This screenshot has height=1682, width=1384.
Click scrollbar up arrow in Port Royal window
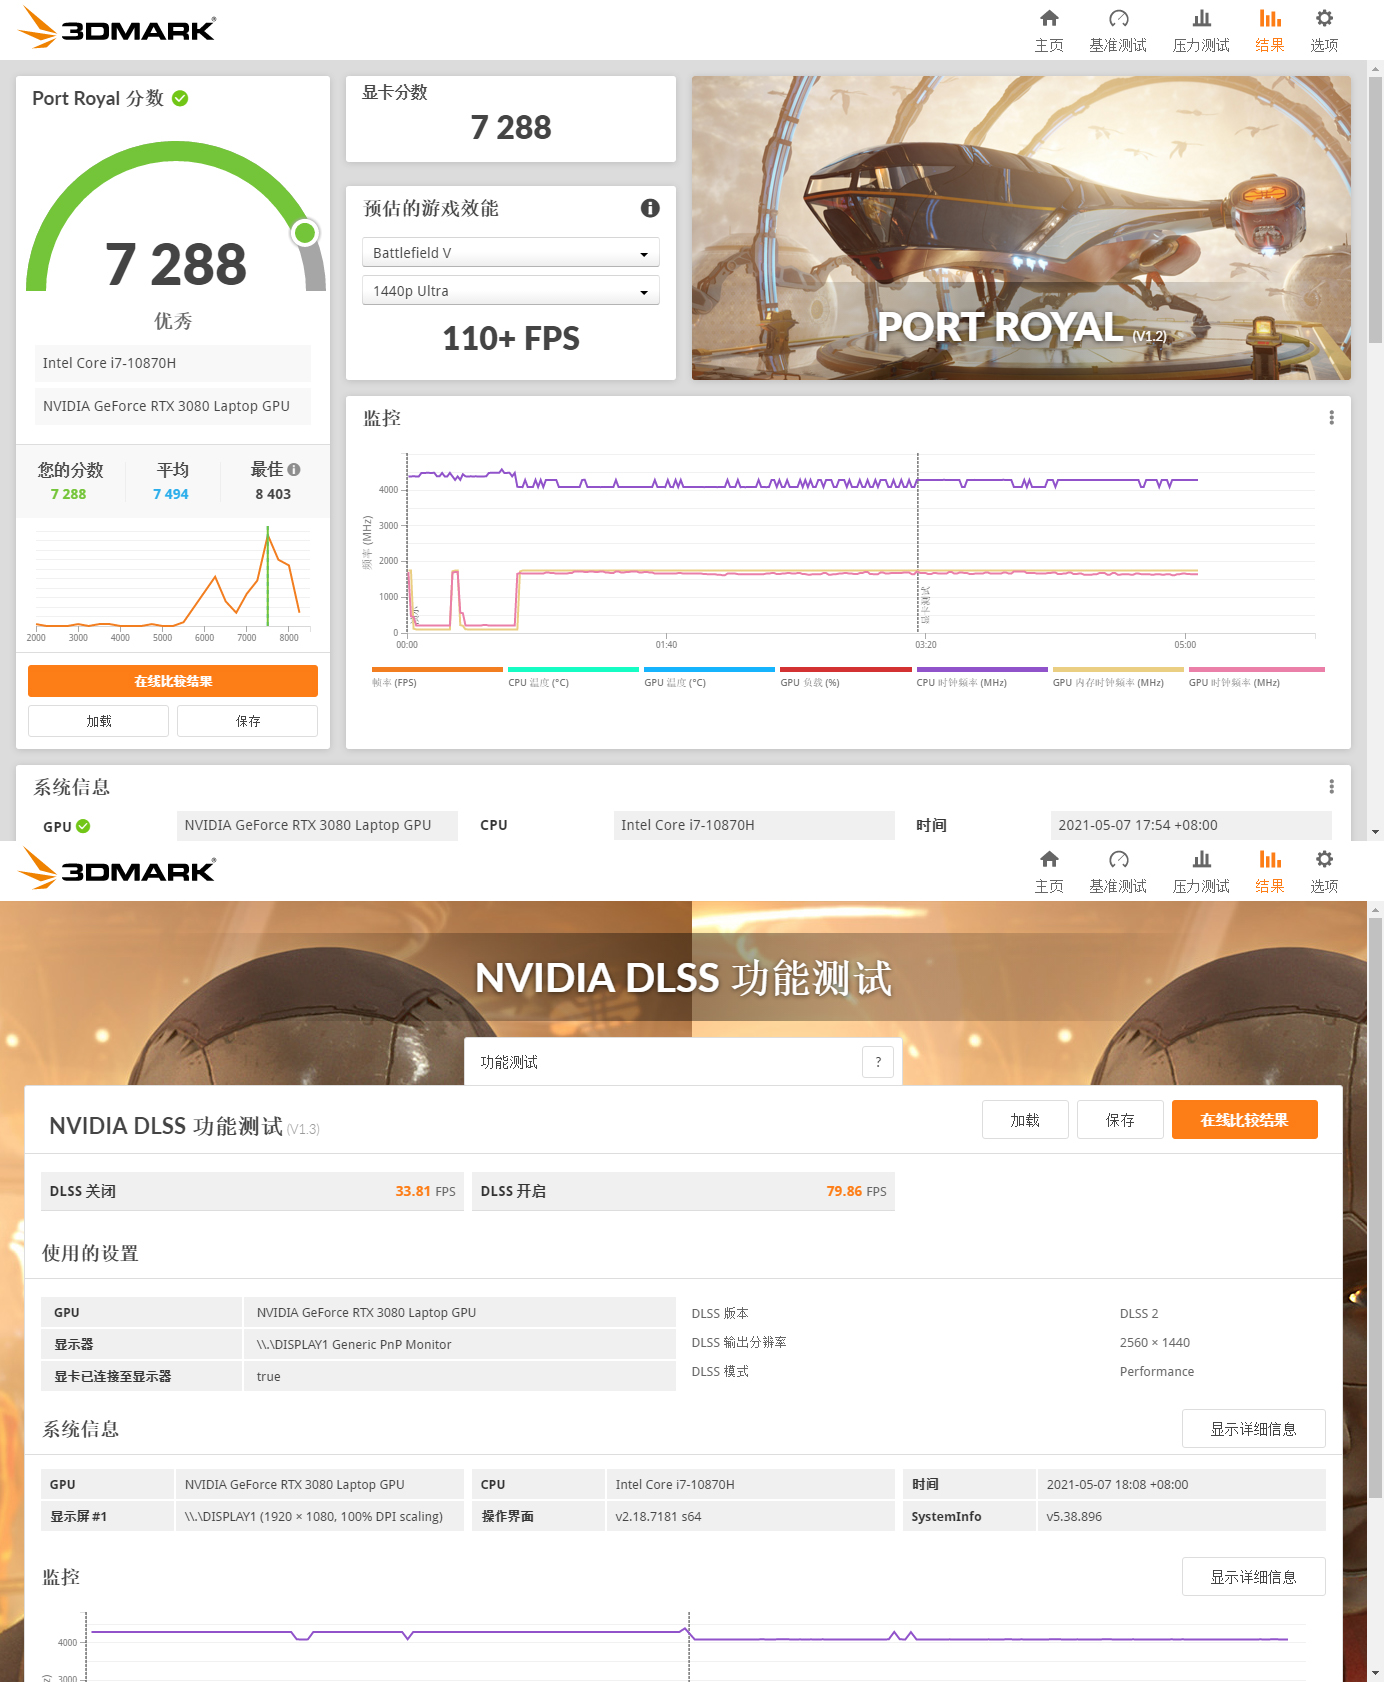point(1376,69)
